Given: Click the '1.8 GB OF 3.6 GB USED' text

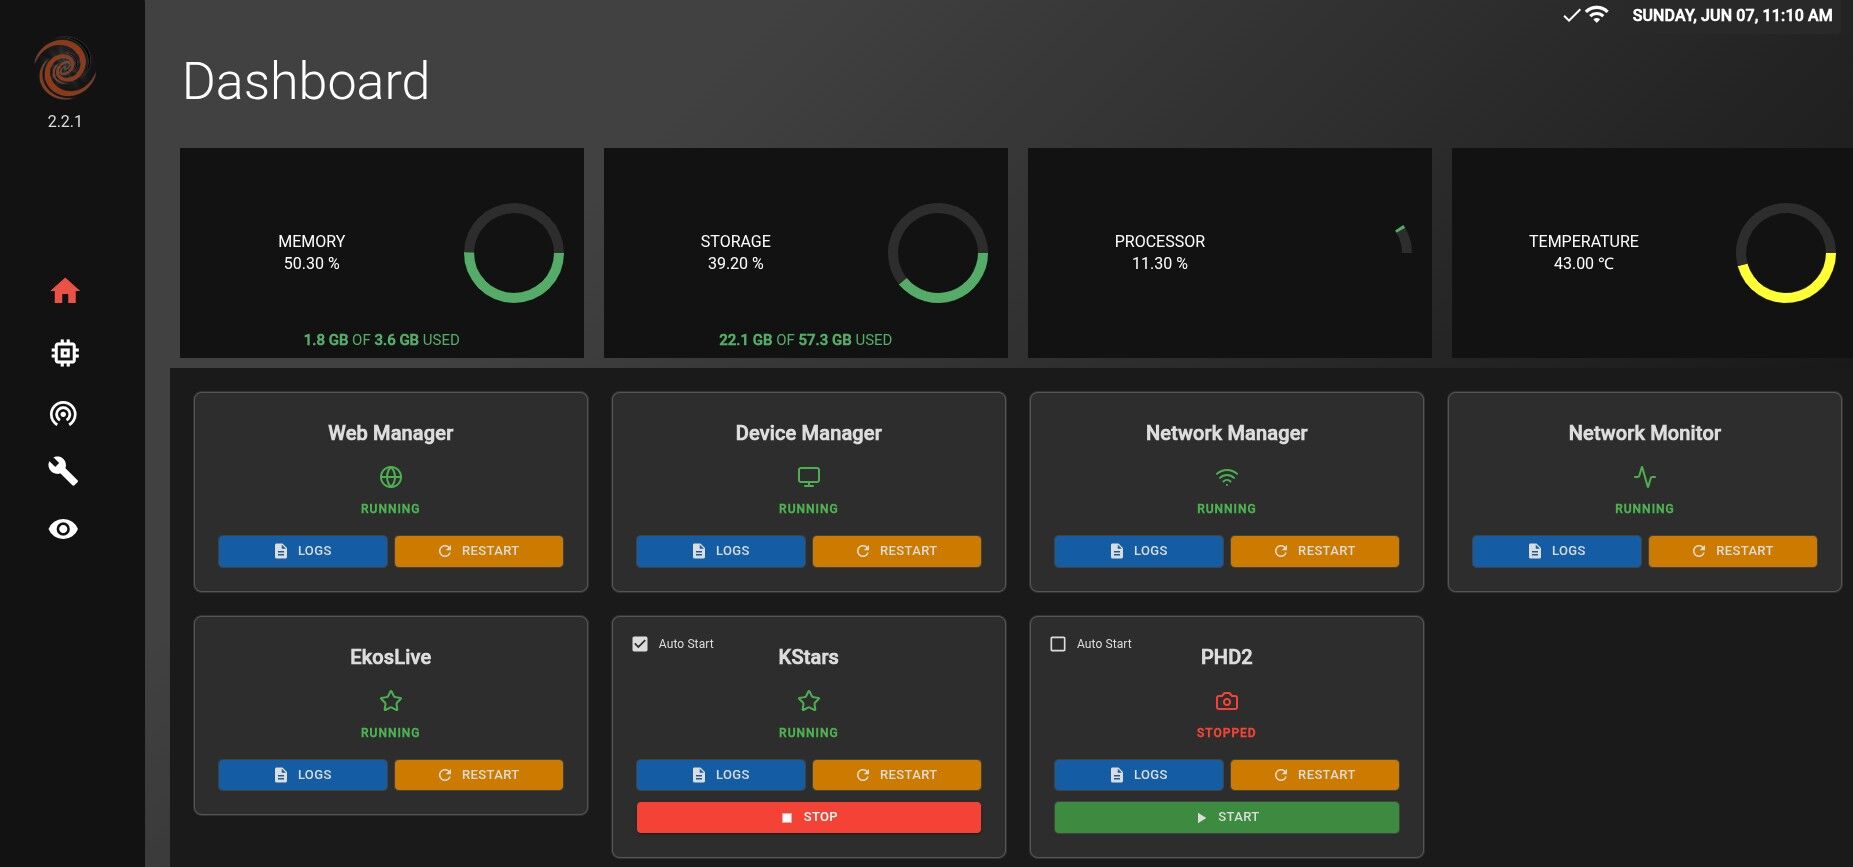Looking at the screenshot, I should click(382, 340).
